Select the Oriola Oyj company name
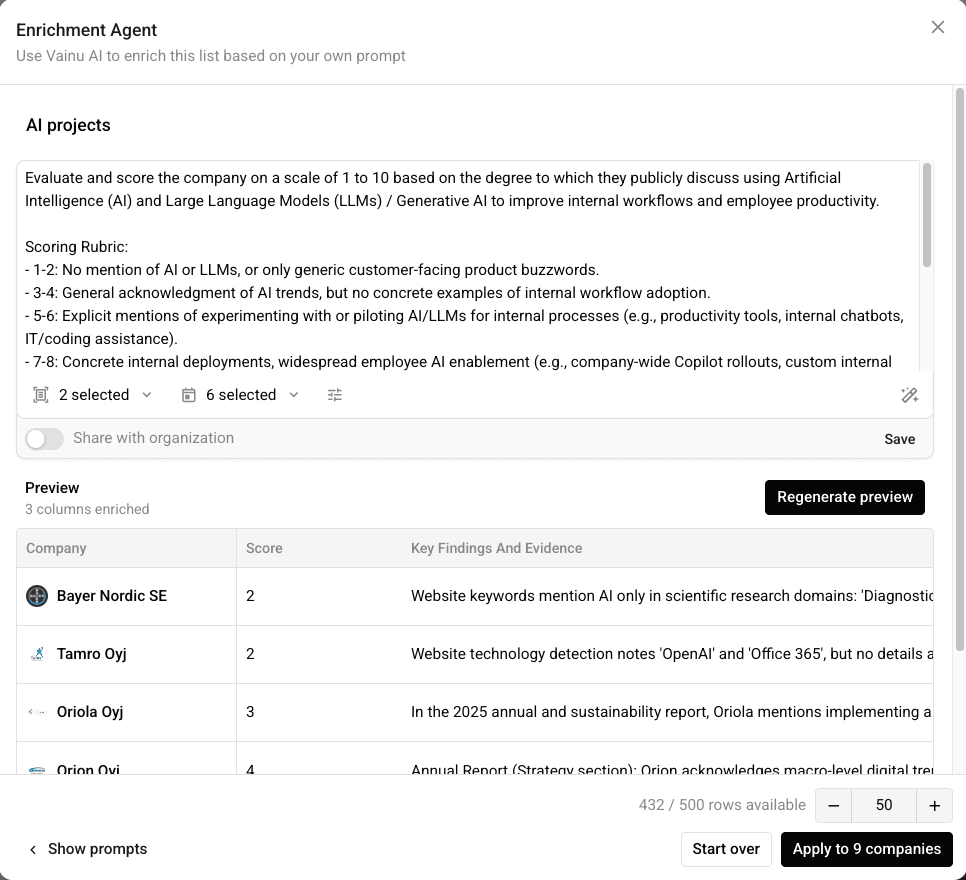Viewport: 966px width, 880px height. tap(90, 712)
